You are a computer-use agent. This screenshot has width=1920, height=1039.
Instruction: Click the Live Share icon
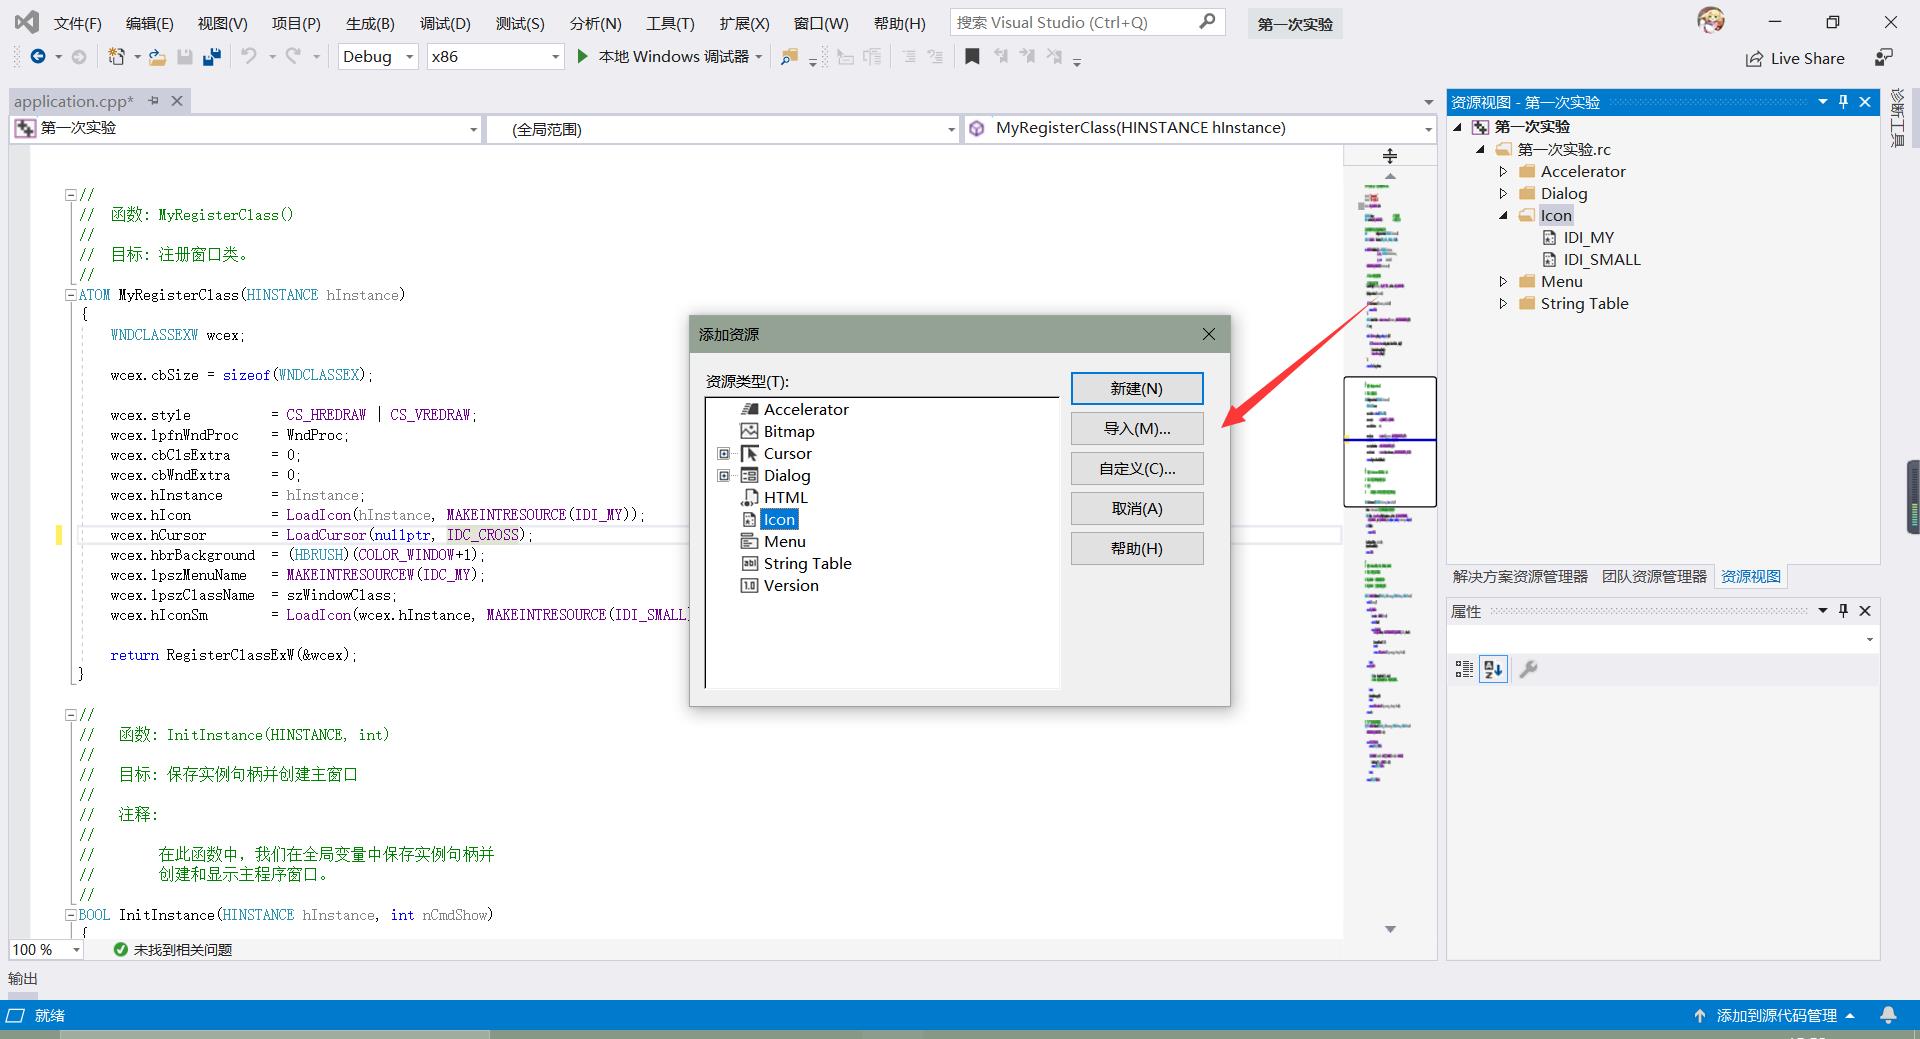(x=1754, y=59)
